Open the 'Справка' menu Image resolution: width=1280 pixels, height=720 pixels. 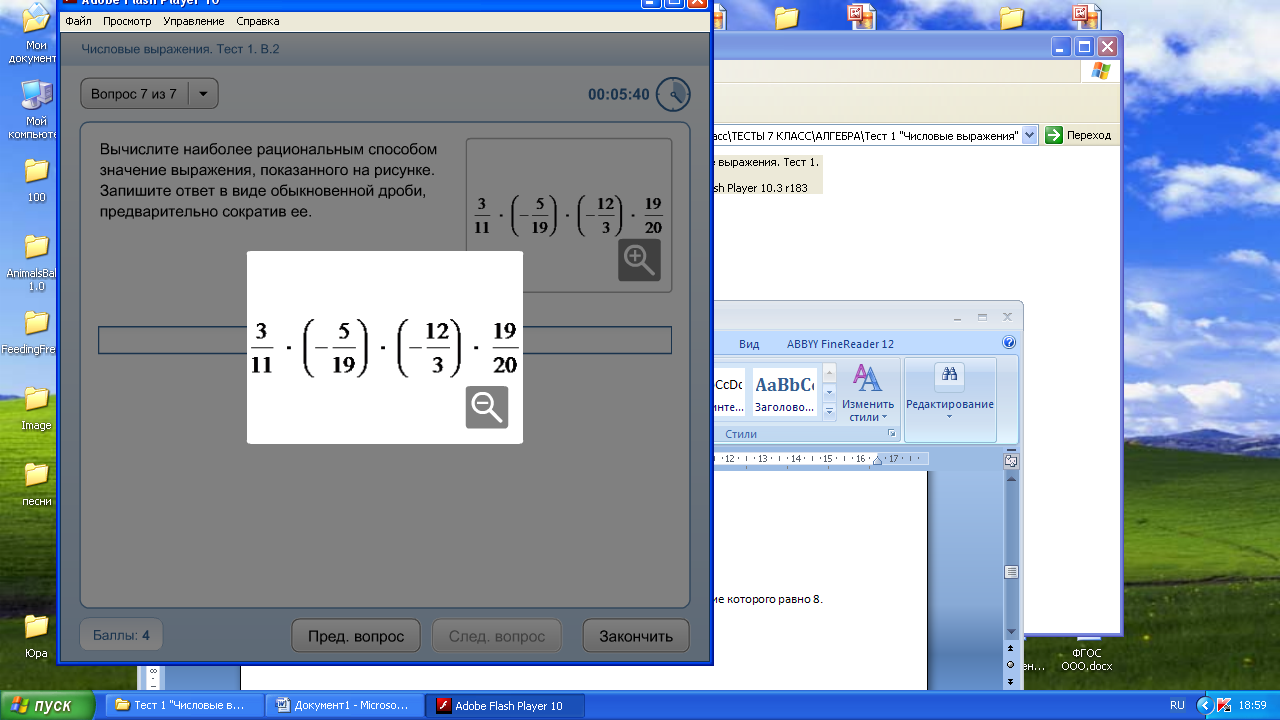pos(258,21)
